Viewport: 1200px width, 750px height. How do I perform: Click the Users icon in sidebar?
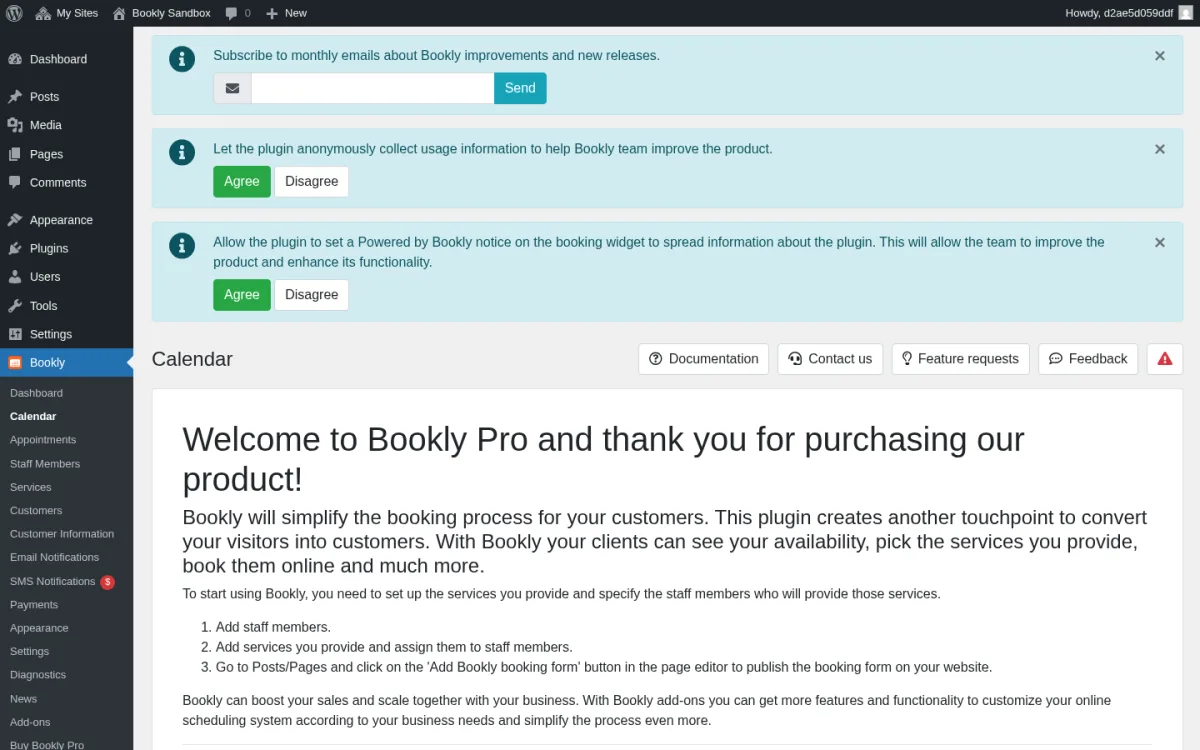point(15,277)
